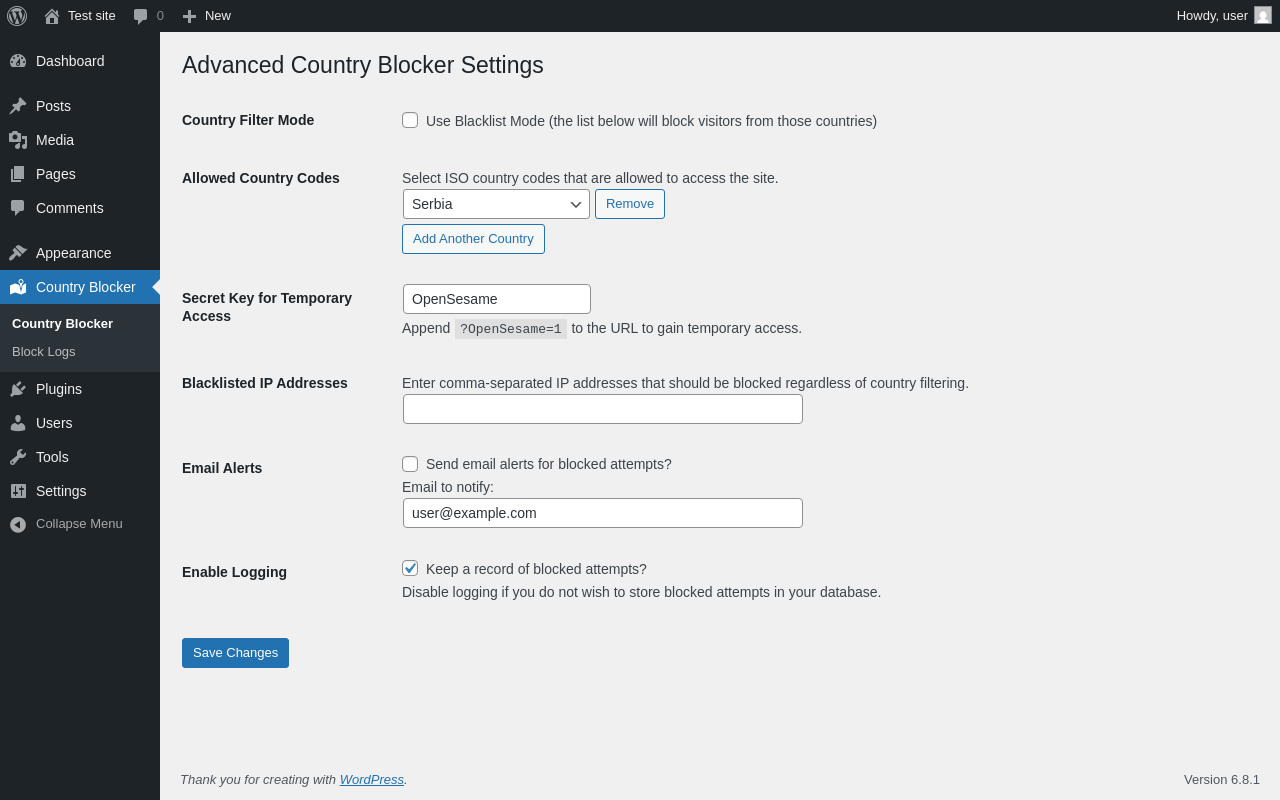Collapse the admin sidebar menu
The height and width of the screenshot is (800, 1280).
pyautogui.click(x=66, y=524)
